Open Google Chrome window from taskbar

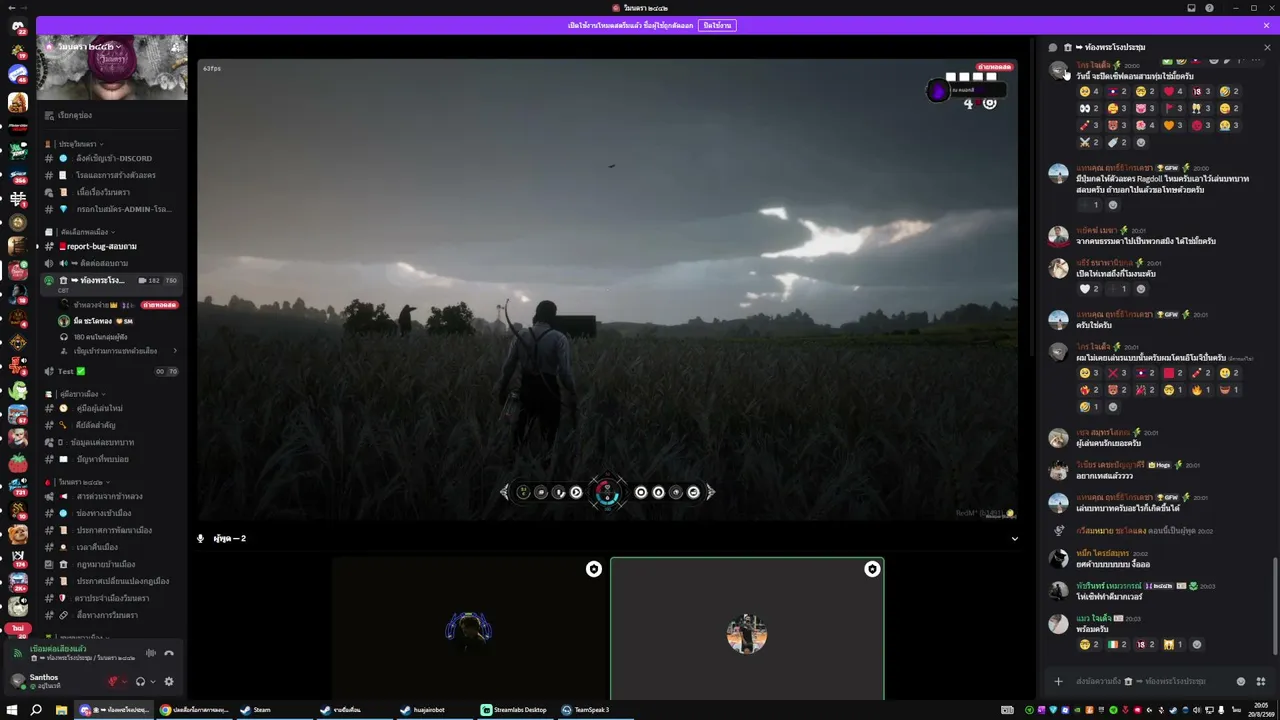click(195, 710)
